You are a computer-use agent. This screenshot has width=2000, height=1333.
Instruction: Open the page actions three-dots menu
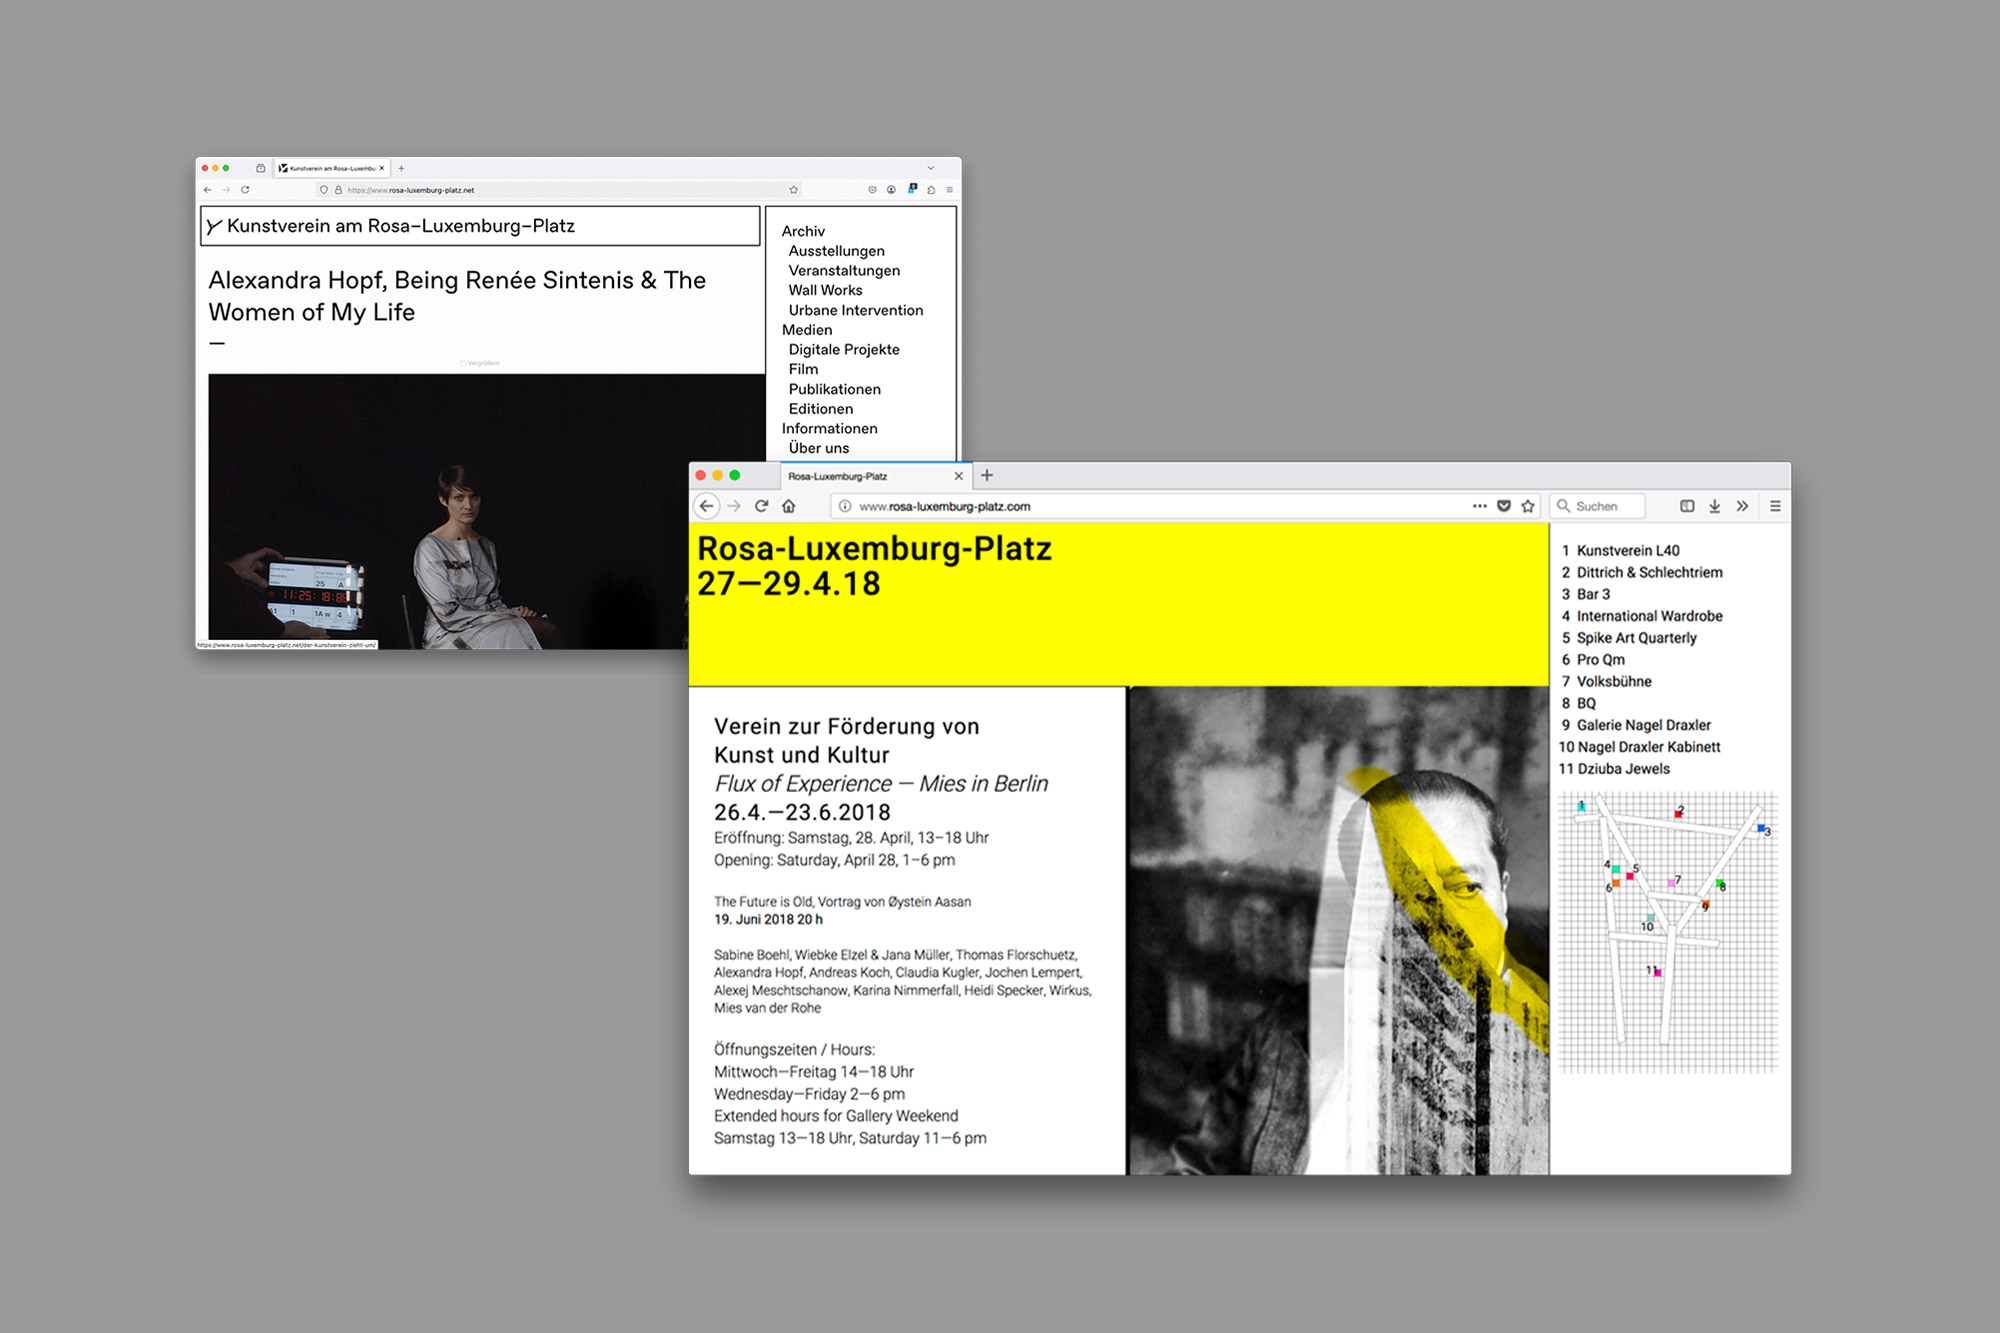coord(1480,506)
